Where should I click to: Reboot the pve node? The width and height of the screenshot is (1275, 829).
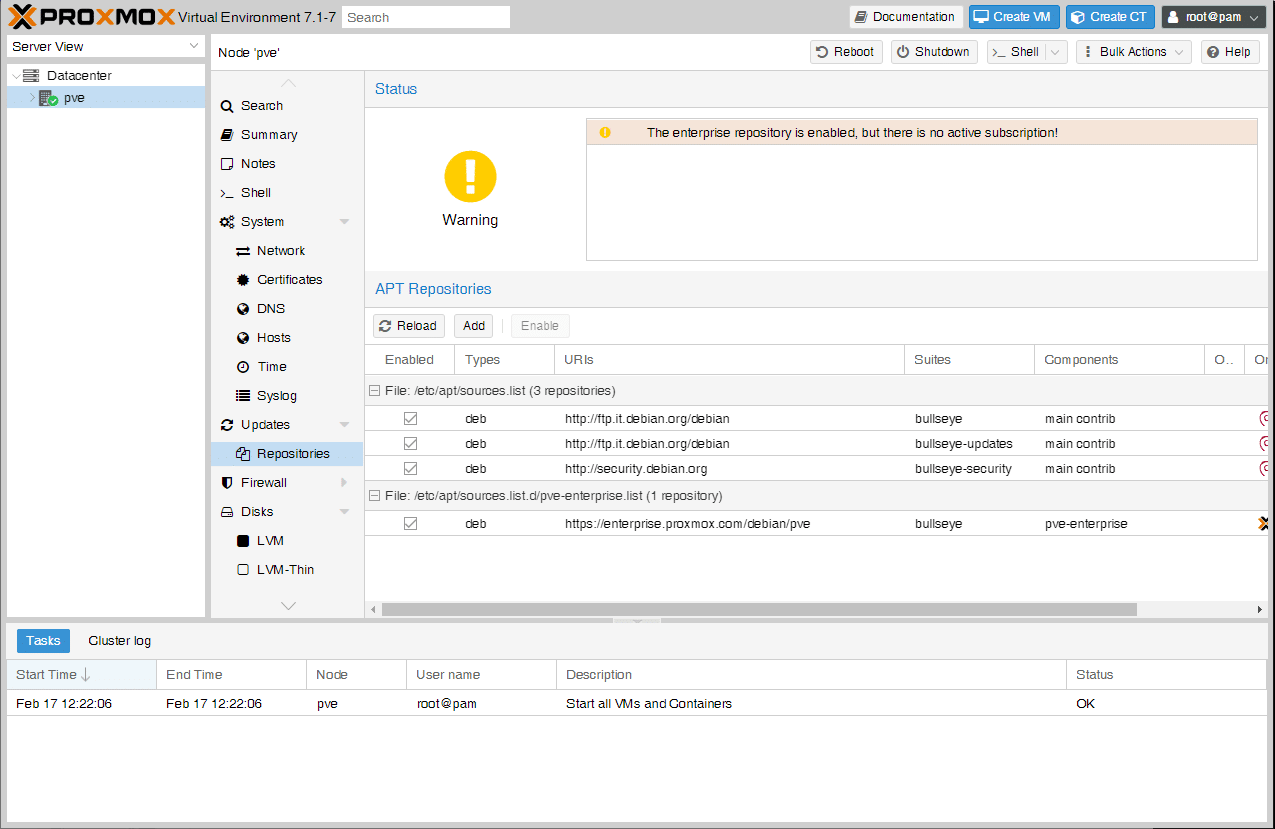[846, 52]
